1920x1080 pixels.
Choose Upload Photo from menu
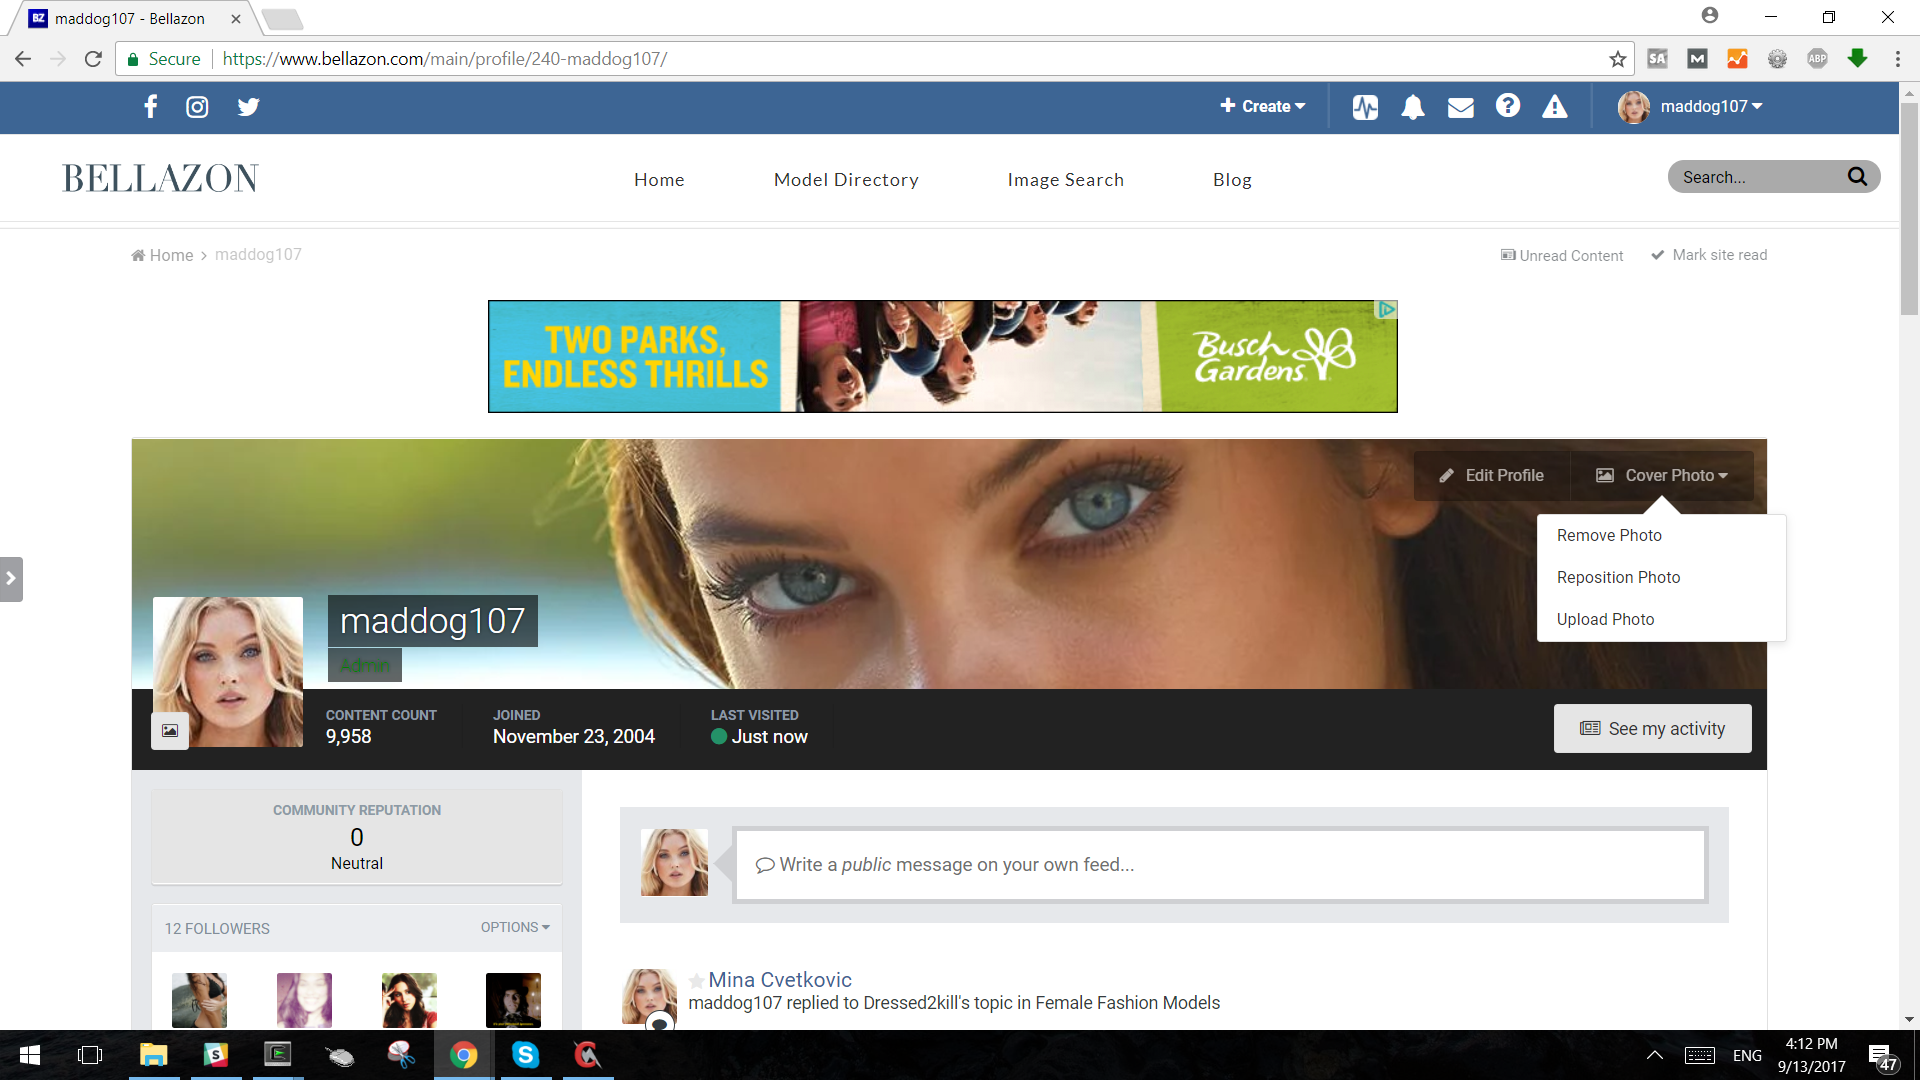coord(1605,619)
